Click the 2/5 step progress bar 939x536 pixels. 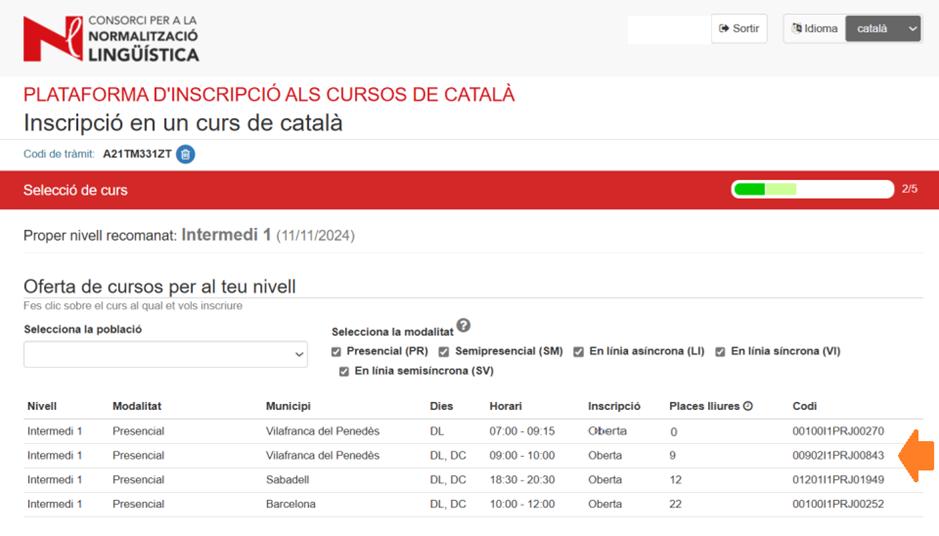click(812, 189)
